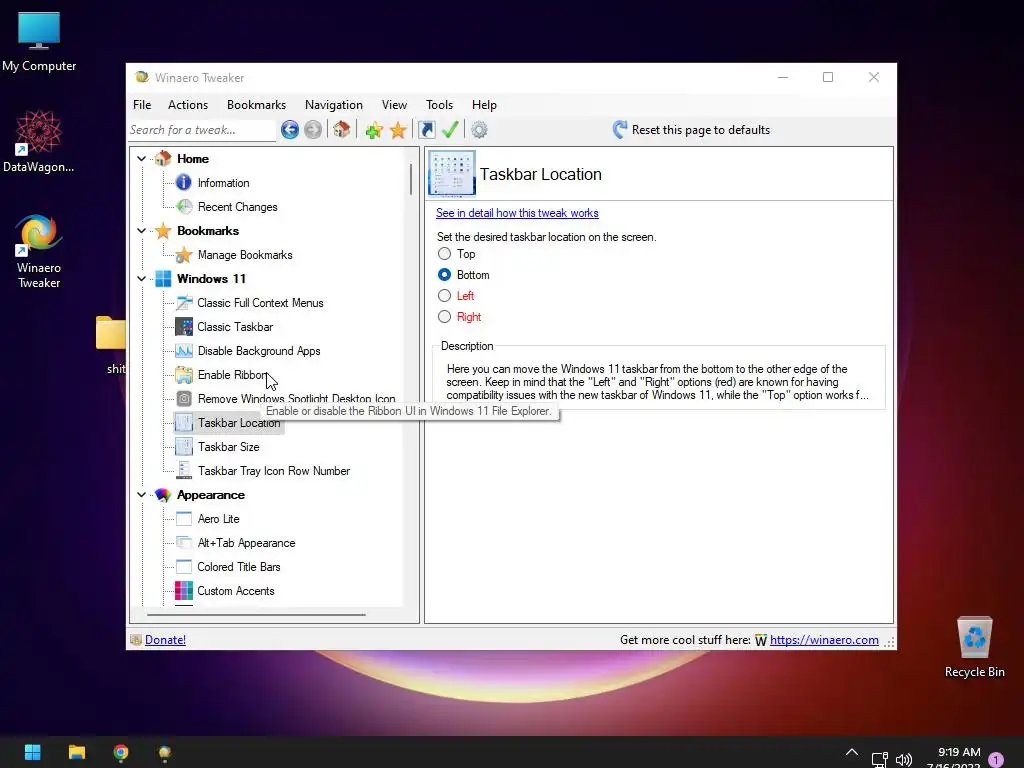This screenshot has height=768, width=1024.
Task: Add bookmark using green plus star icon
Action: pos(374,130)
